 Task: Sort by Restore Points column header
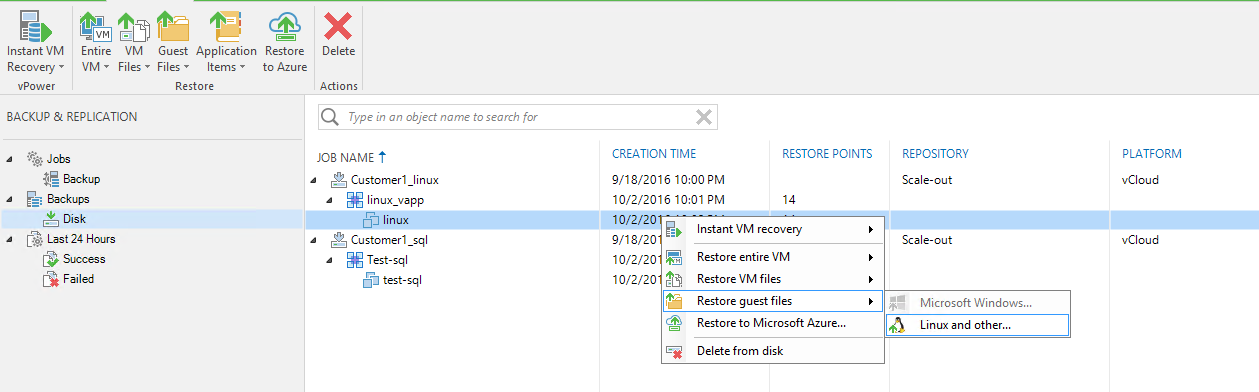pos(827,154)
